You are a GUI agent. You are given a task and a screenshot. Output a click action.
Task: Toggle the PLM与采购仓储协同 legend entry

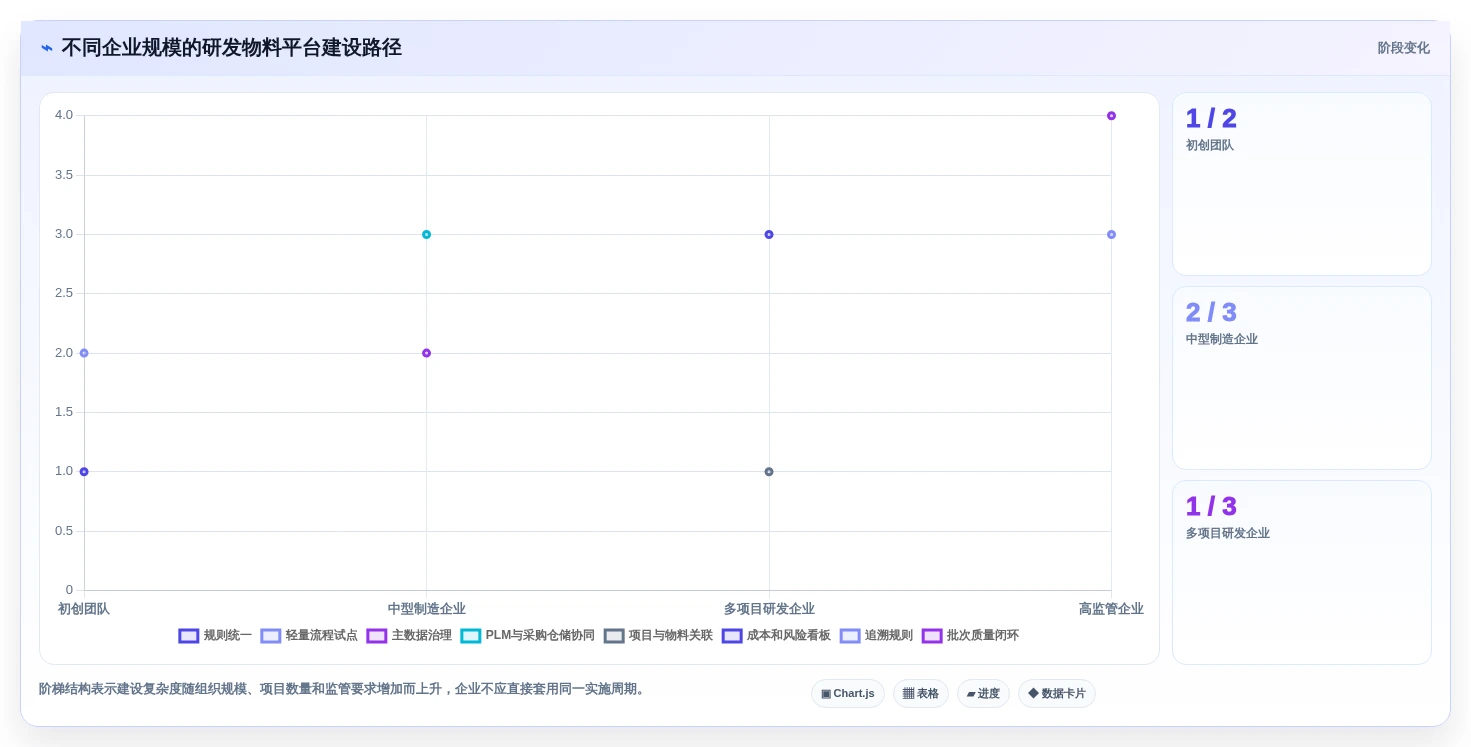(x=527, y=635)
